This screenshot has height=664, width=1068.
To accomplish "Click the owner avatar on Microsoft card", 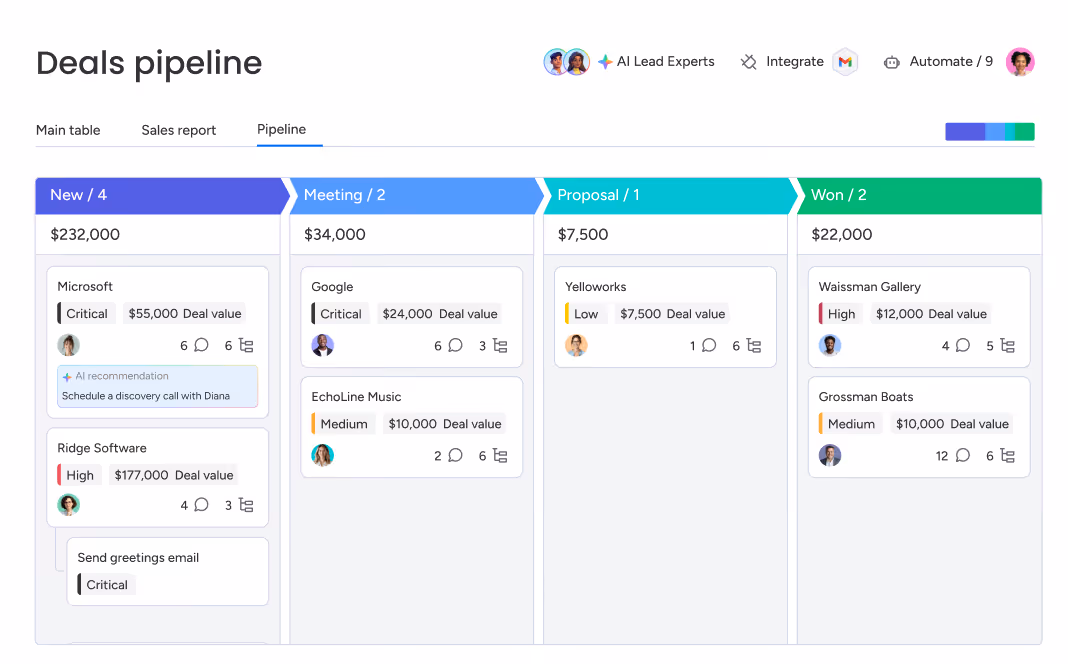I will pyautogui.click(x=69, y=345).
